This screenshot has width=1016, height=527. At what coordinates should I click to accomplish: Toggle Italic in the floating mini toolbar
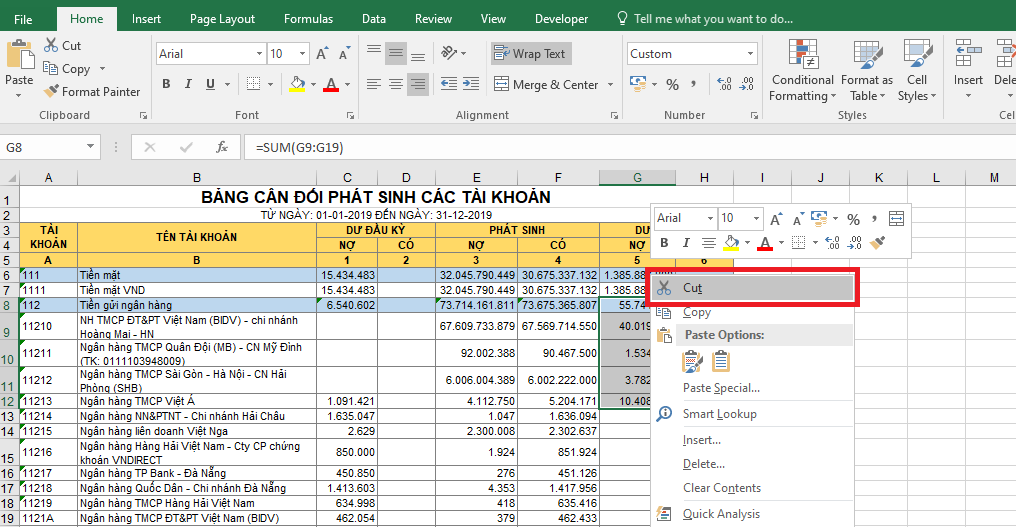[686, 243]
